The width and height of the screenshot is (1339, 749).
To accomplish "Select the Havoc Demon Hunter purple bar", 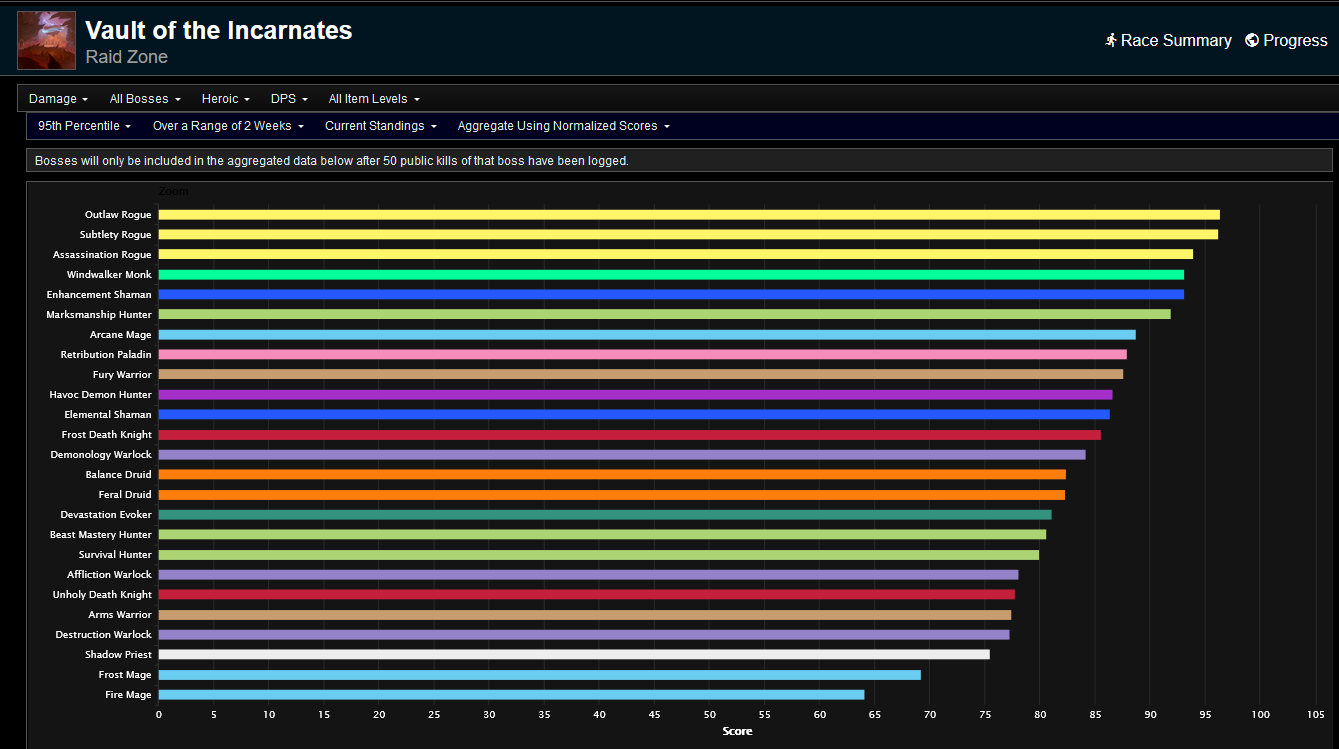I will [x=635, y=394].
